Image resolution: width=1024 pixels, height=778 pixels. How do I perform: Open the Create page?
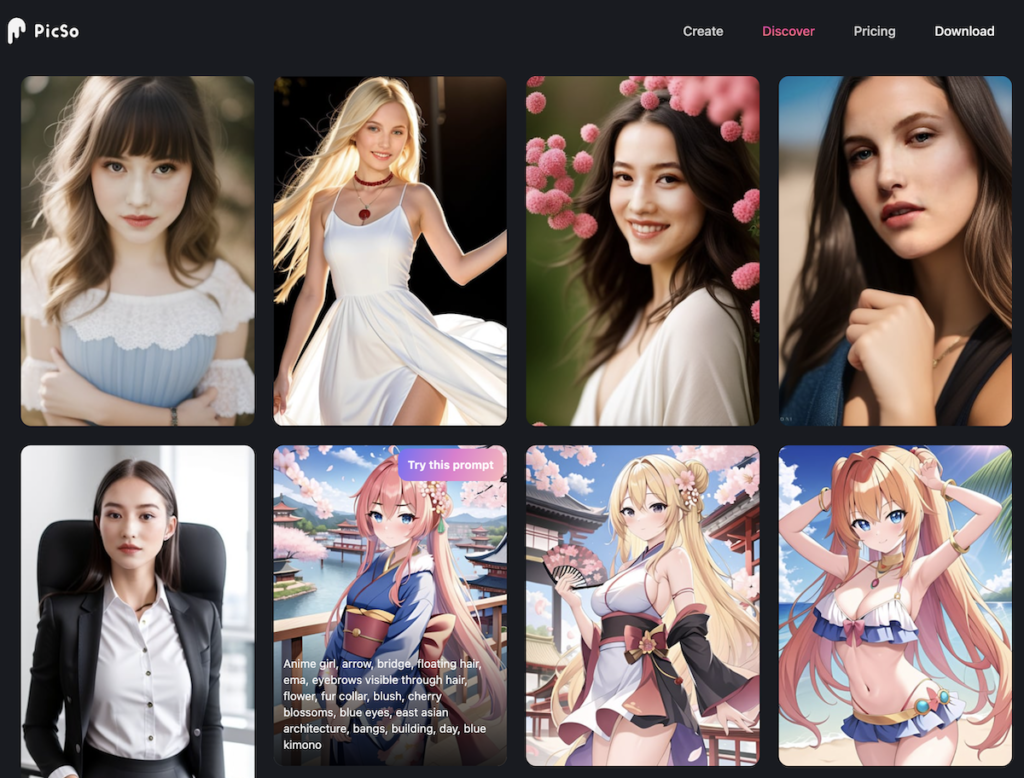(703, 31)
